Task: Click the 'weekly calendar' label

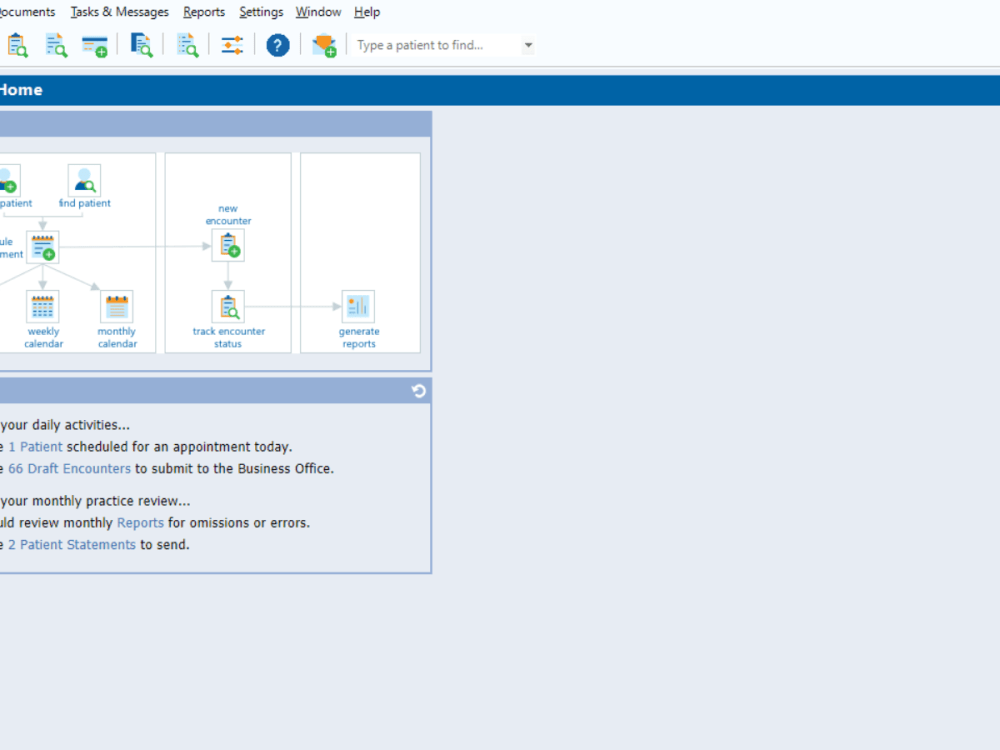Action: 43,337
